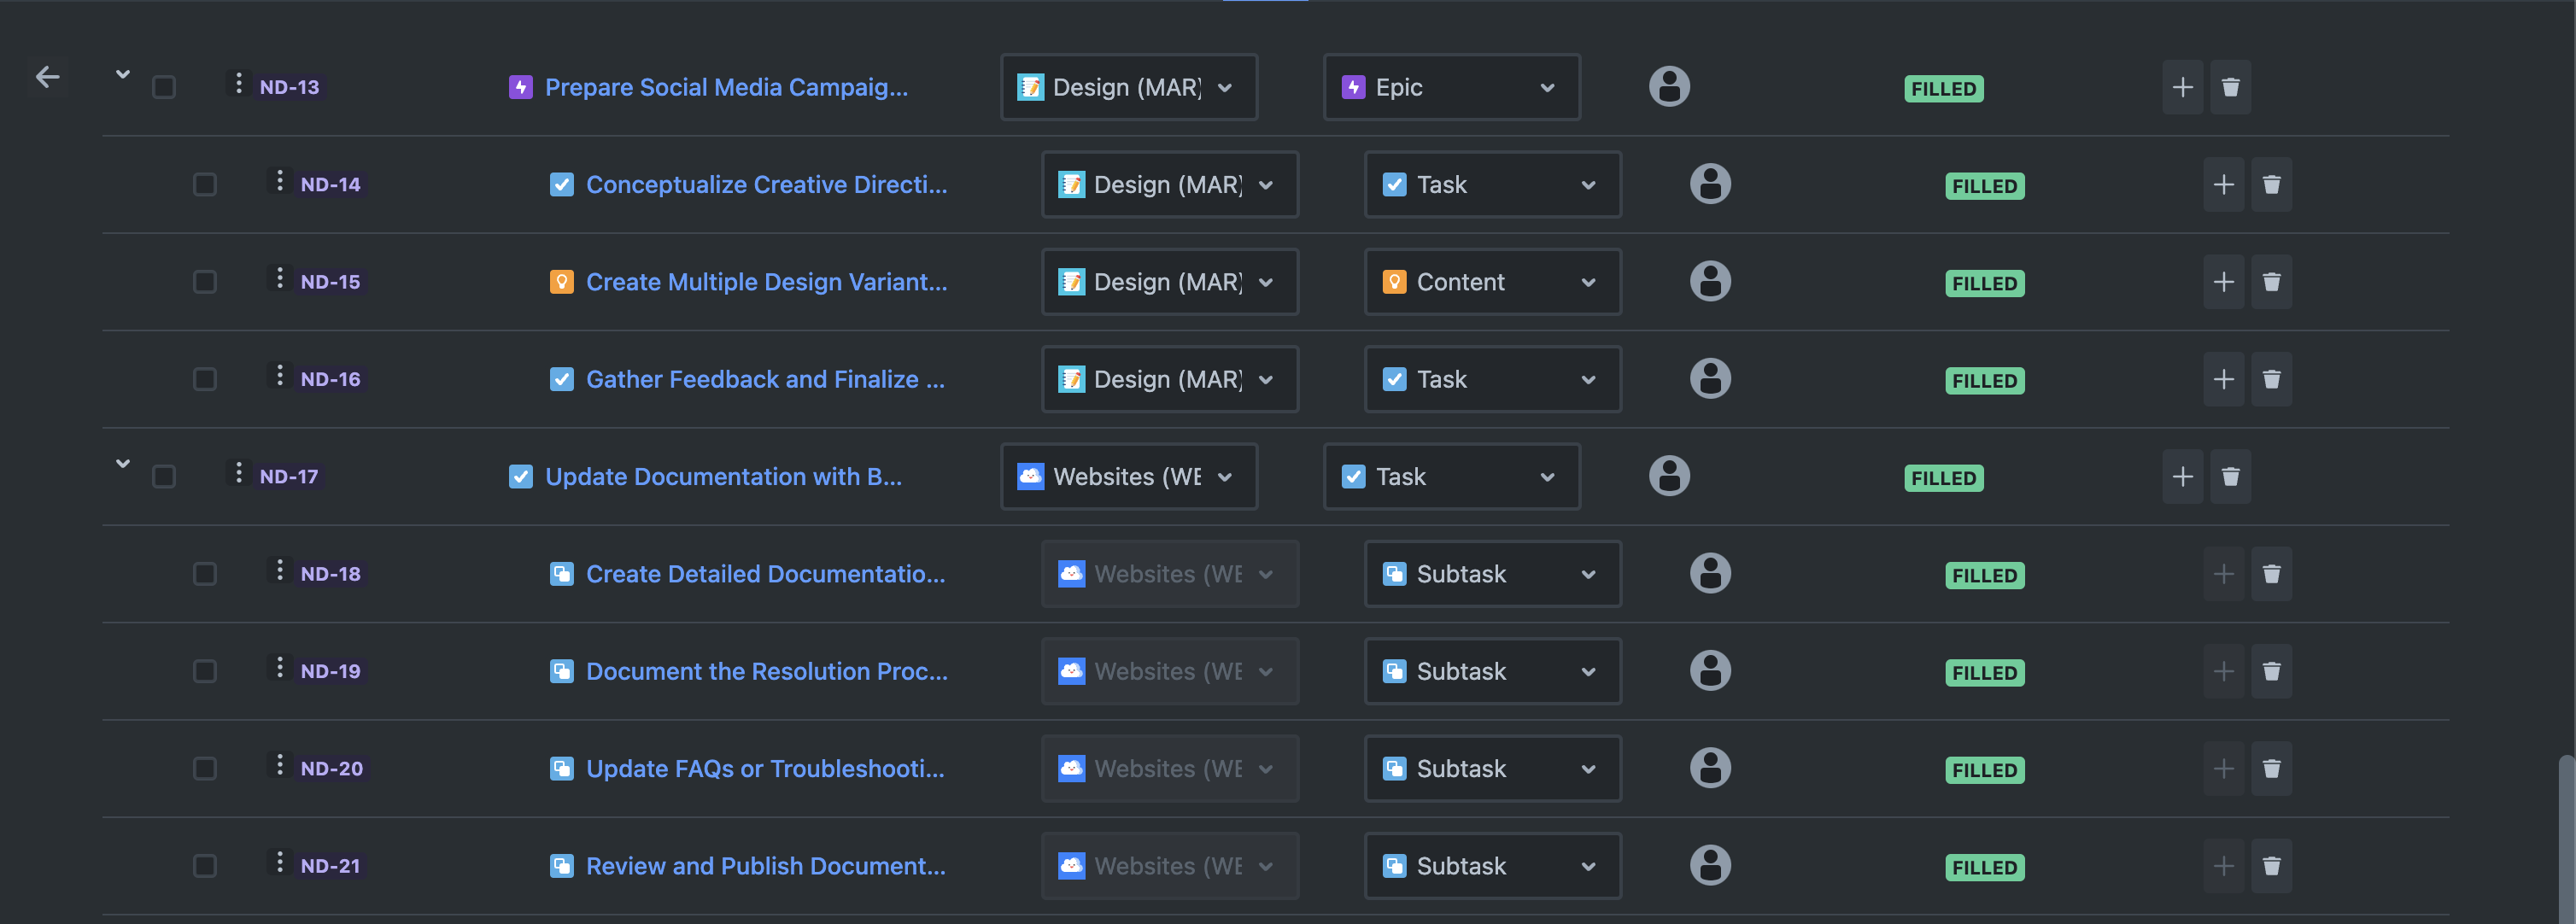This screenshot has width=2576, height=924.
Task: Click the assignee avatar on the ND-20 row
Action: point(1710,769)
